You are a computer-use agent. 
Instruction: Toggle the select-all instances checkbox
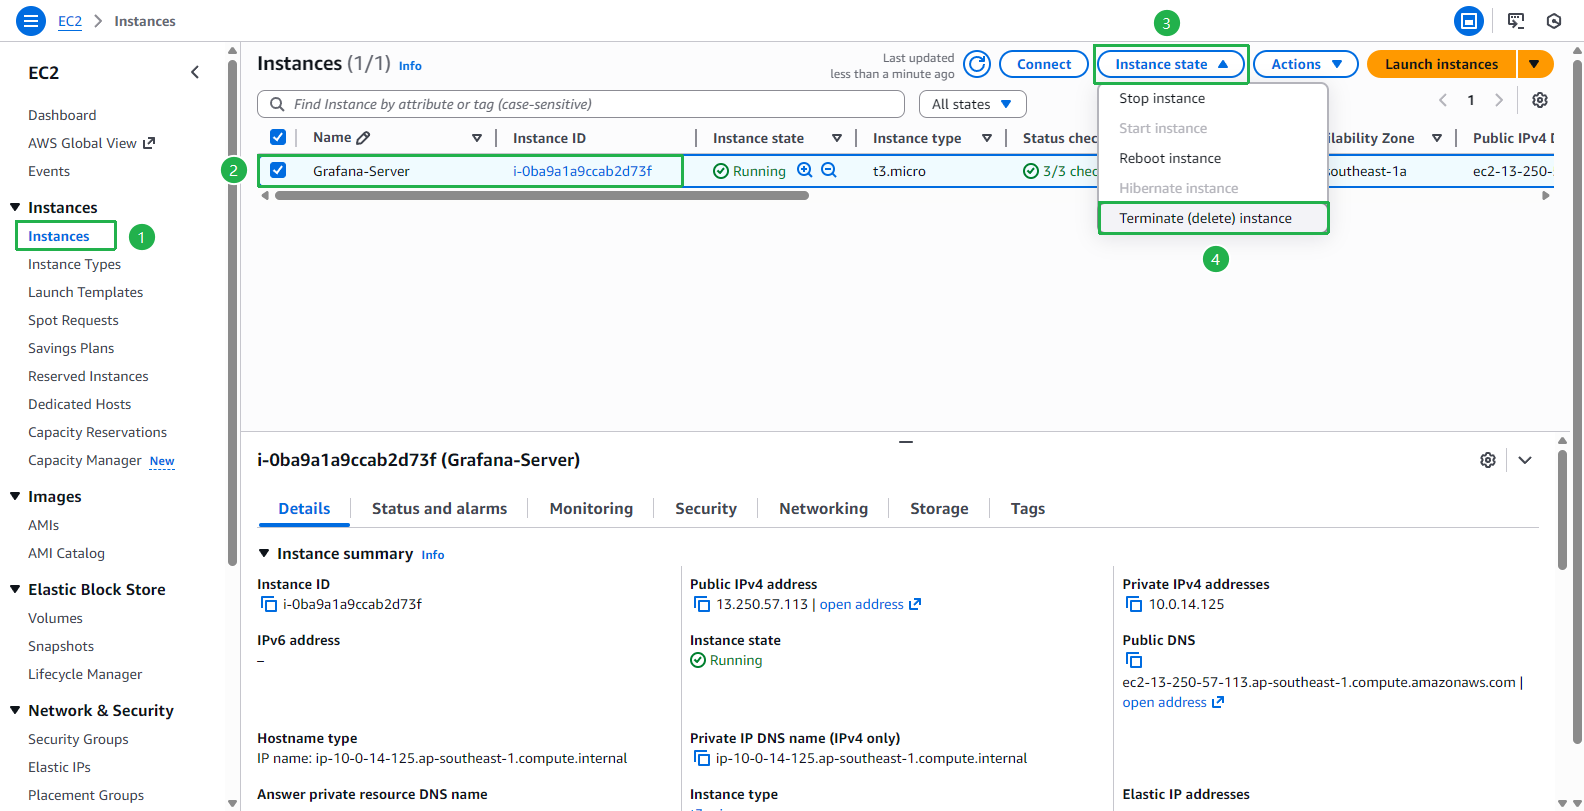[278, 137]
